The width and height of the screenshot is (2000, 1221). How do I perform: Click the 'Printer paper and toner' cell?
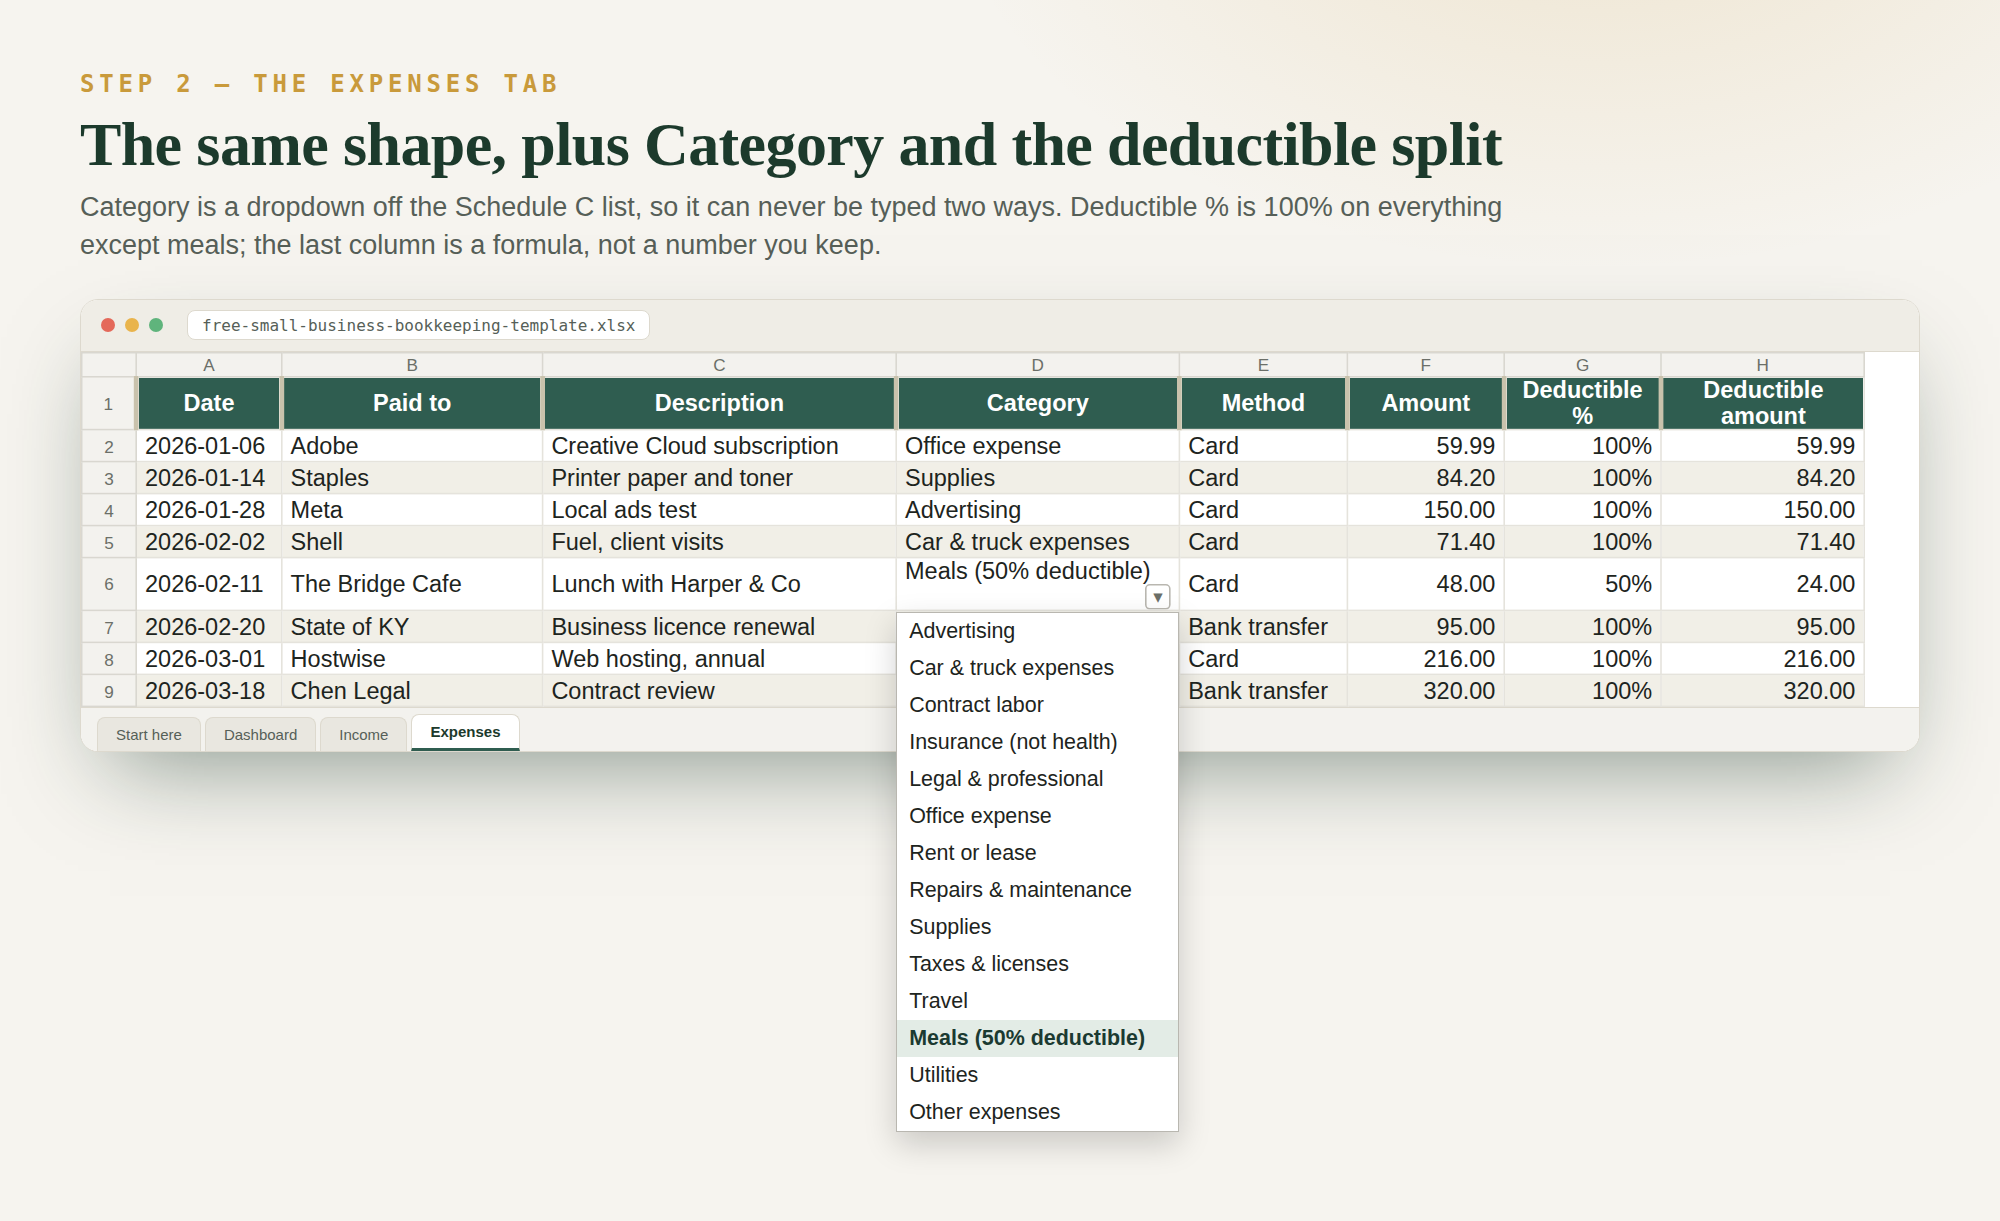719,478
